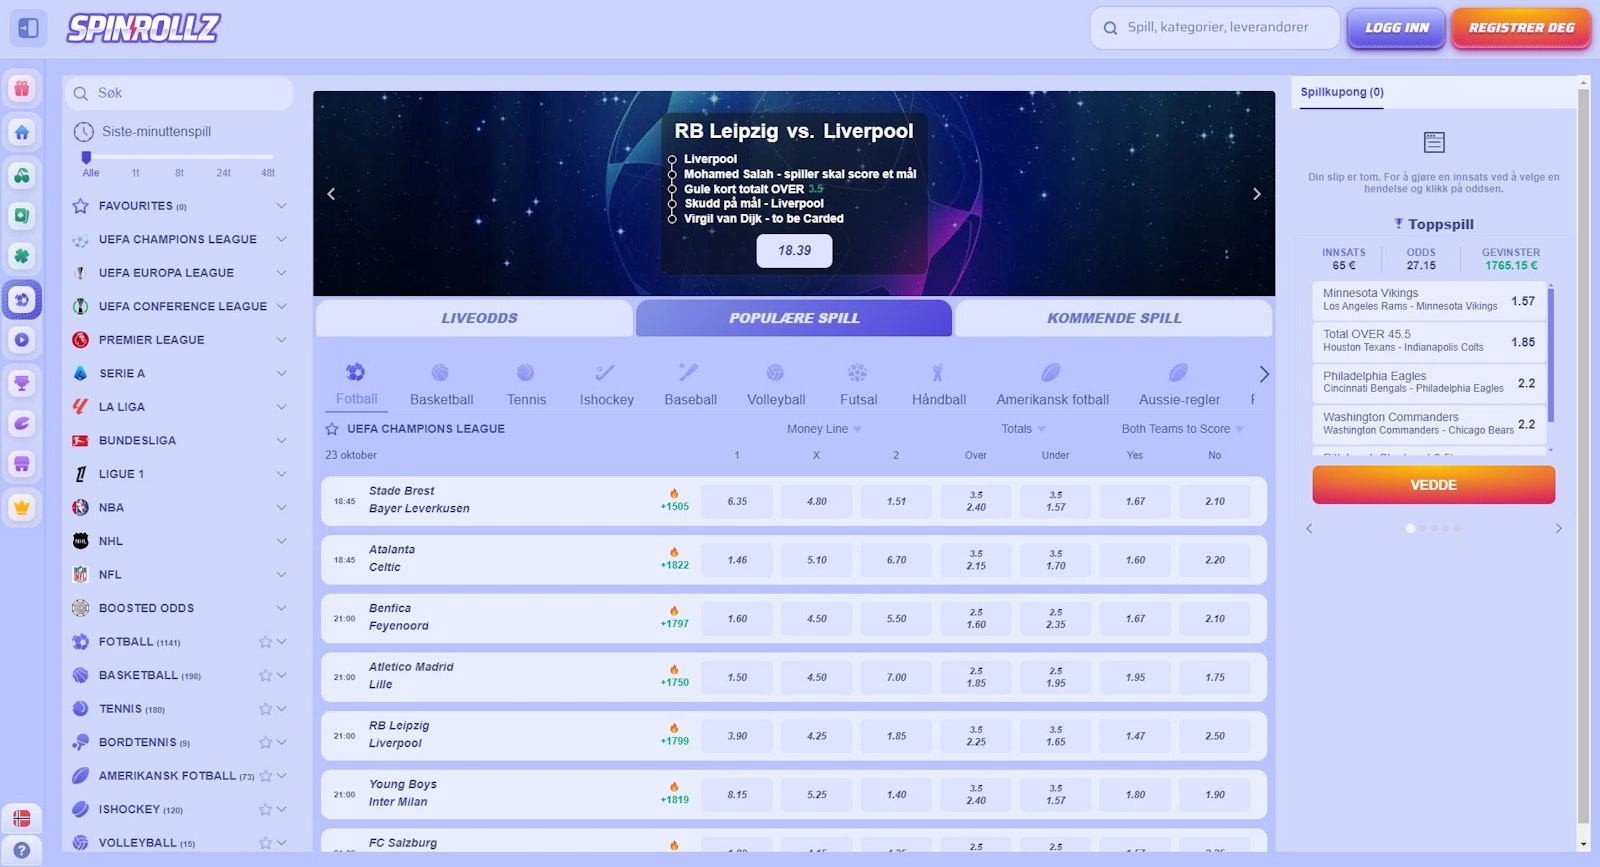Show next Toppspill coupon with right arrow
This screenshot has height=867, width=1600.
(1558, 529)
